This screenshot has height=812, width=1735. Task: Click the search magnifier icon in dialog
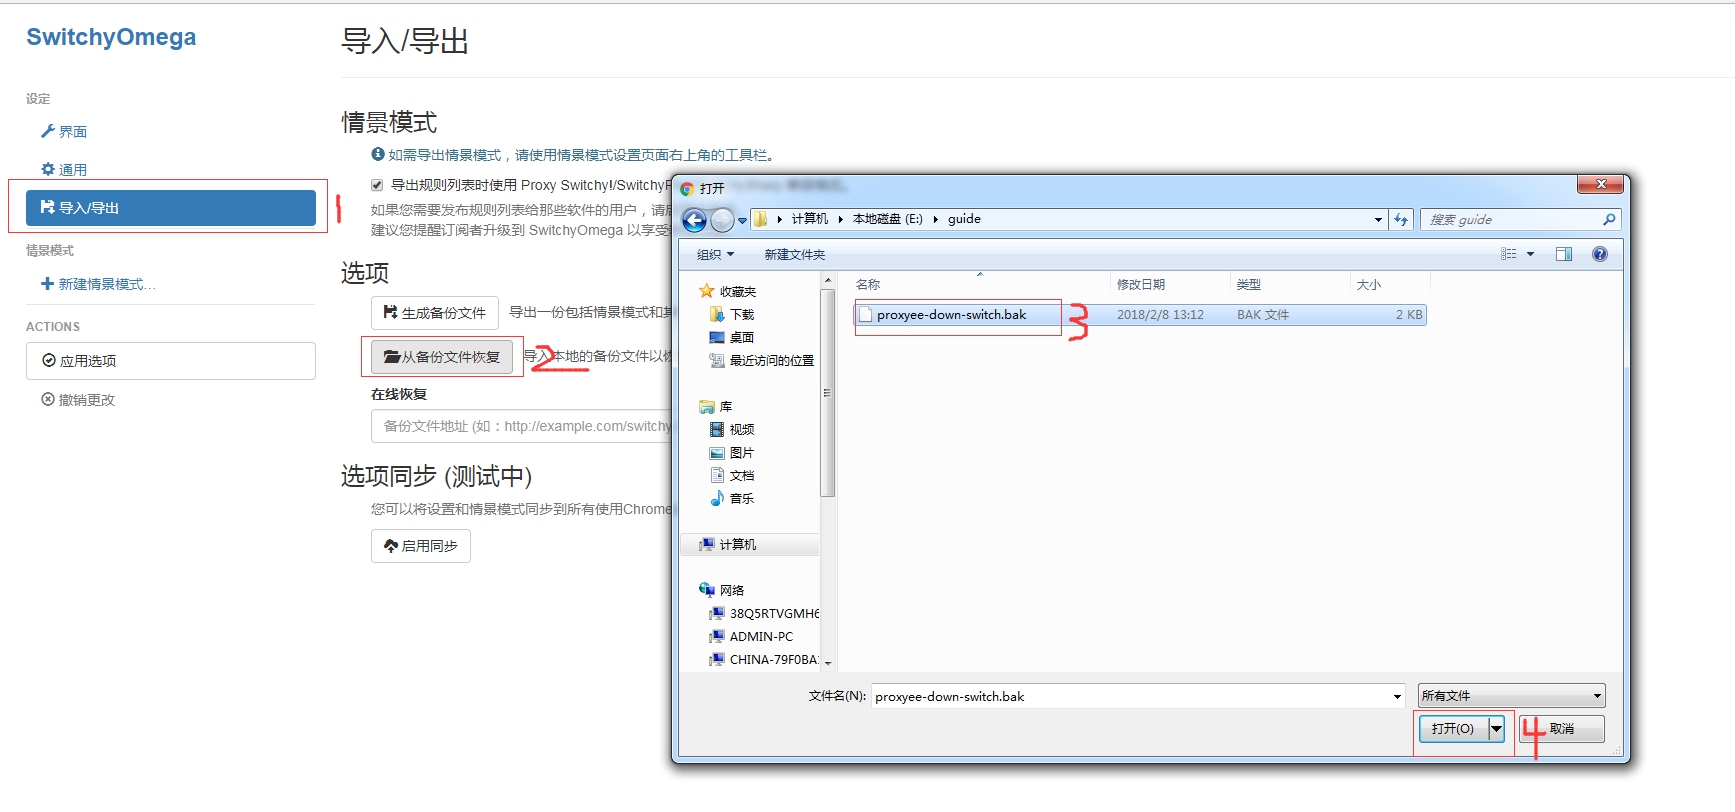(1609, 220)
